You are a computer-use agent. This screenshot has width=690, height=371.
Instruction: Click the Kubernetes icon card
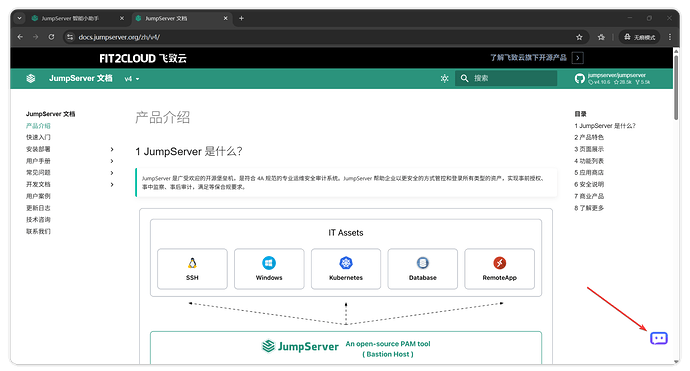(x=346, y=269)
